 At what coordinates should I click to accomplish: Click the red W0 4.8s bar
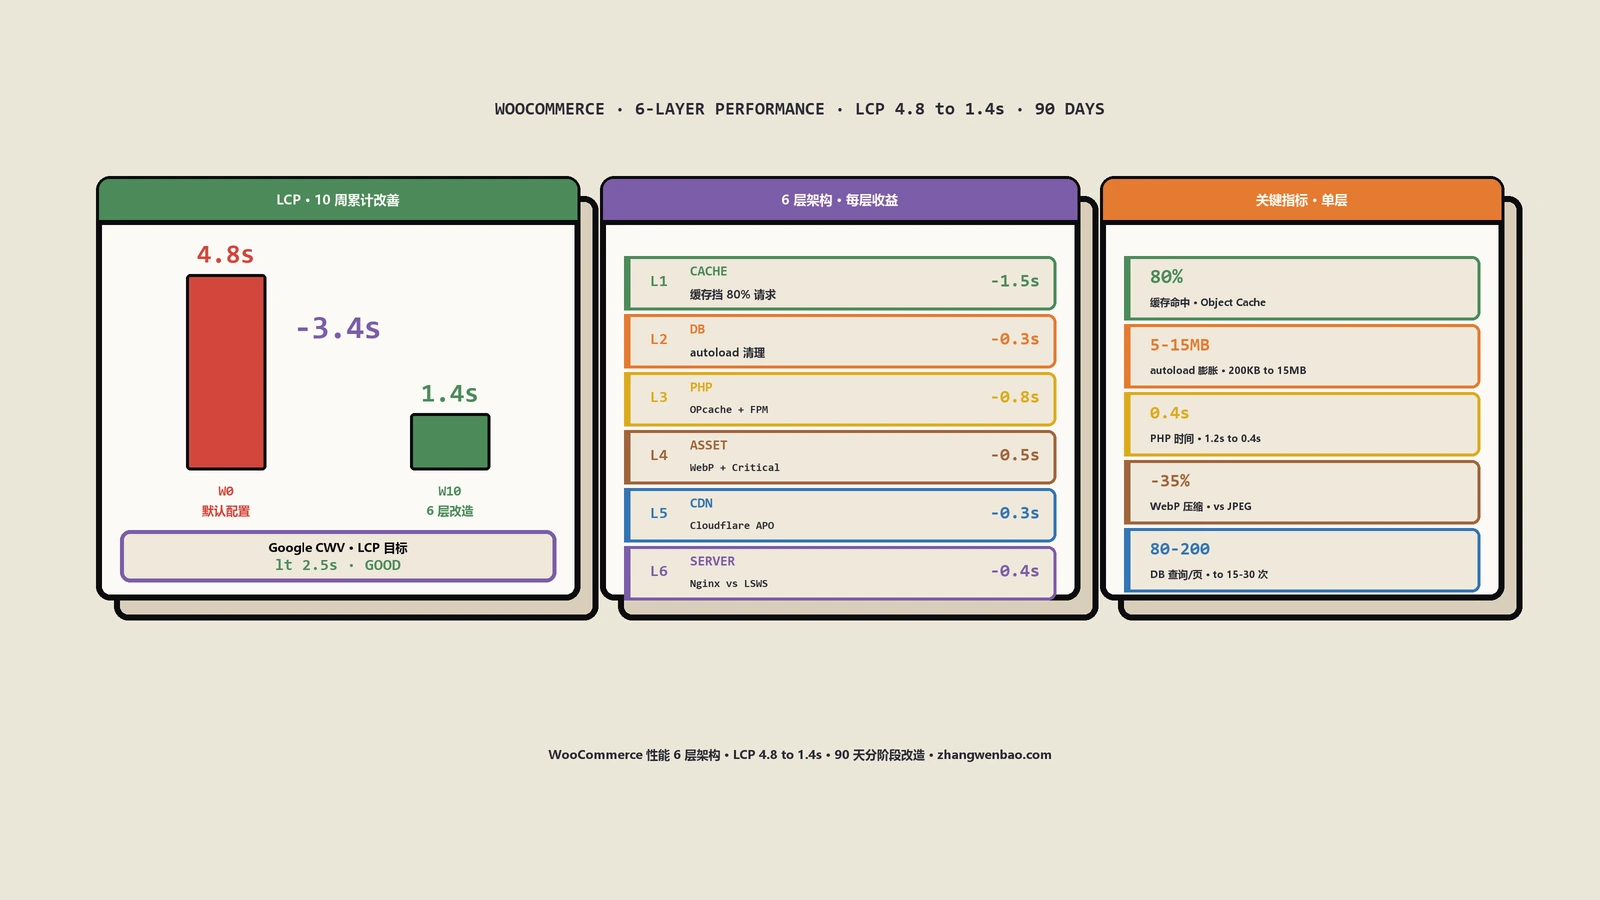click(226, 372)
